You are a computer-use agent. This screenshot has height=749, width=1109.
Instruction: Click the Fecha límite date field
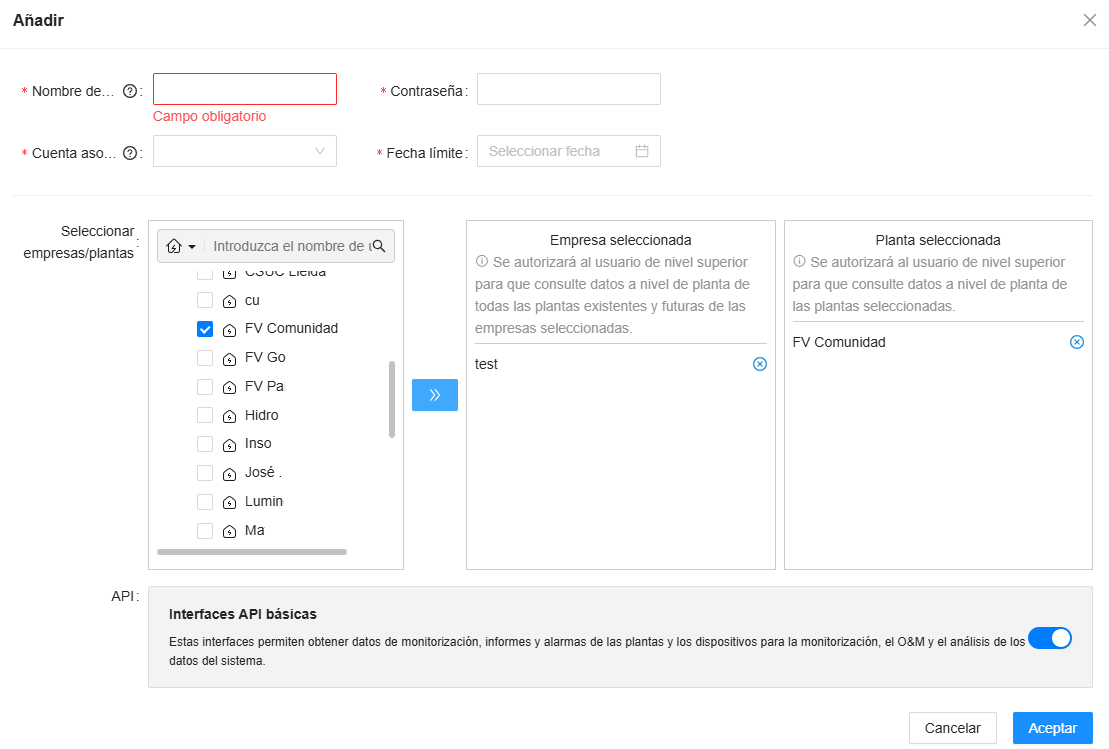569,151
